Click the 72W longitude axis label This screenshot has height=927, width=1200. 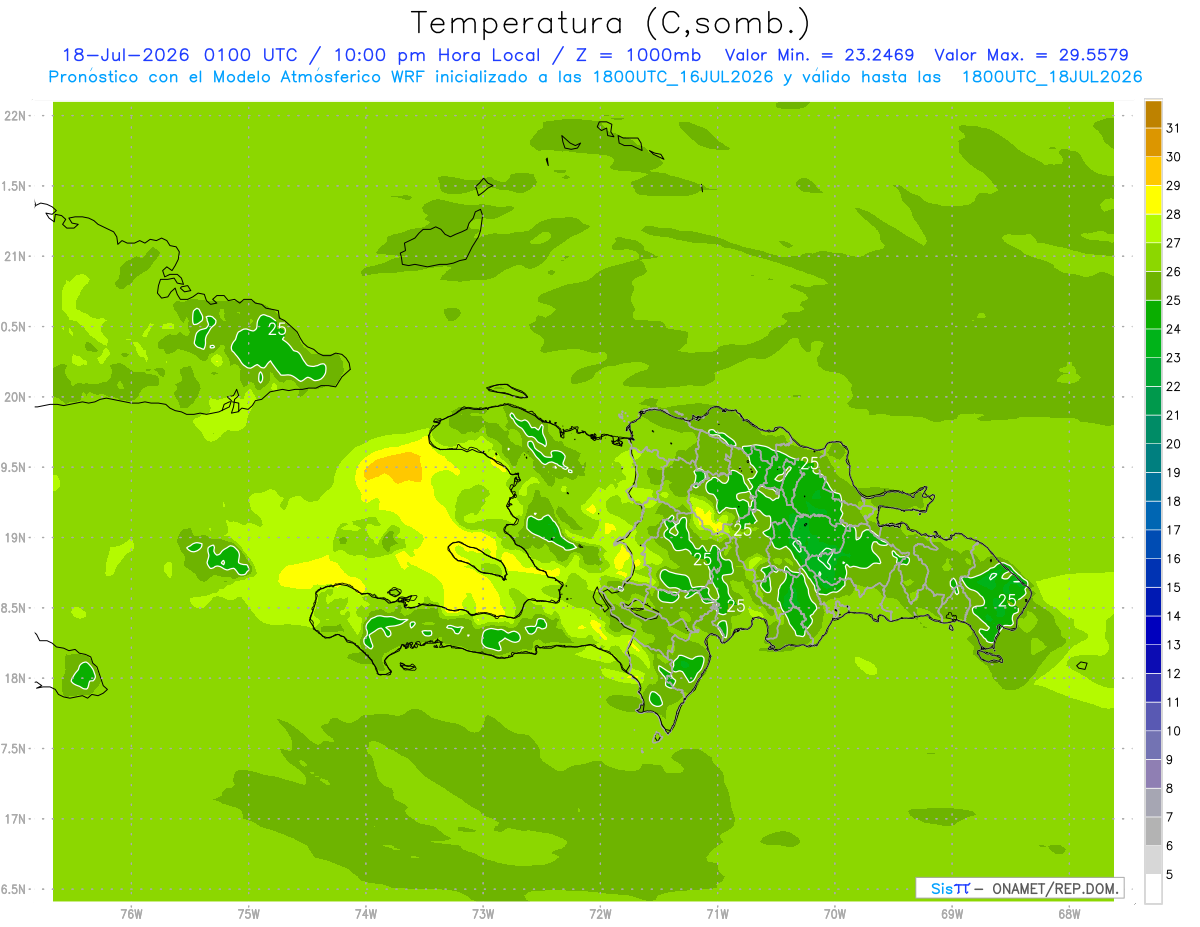(x=600, y=914)
